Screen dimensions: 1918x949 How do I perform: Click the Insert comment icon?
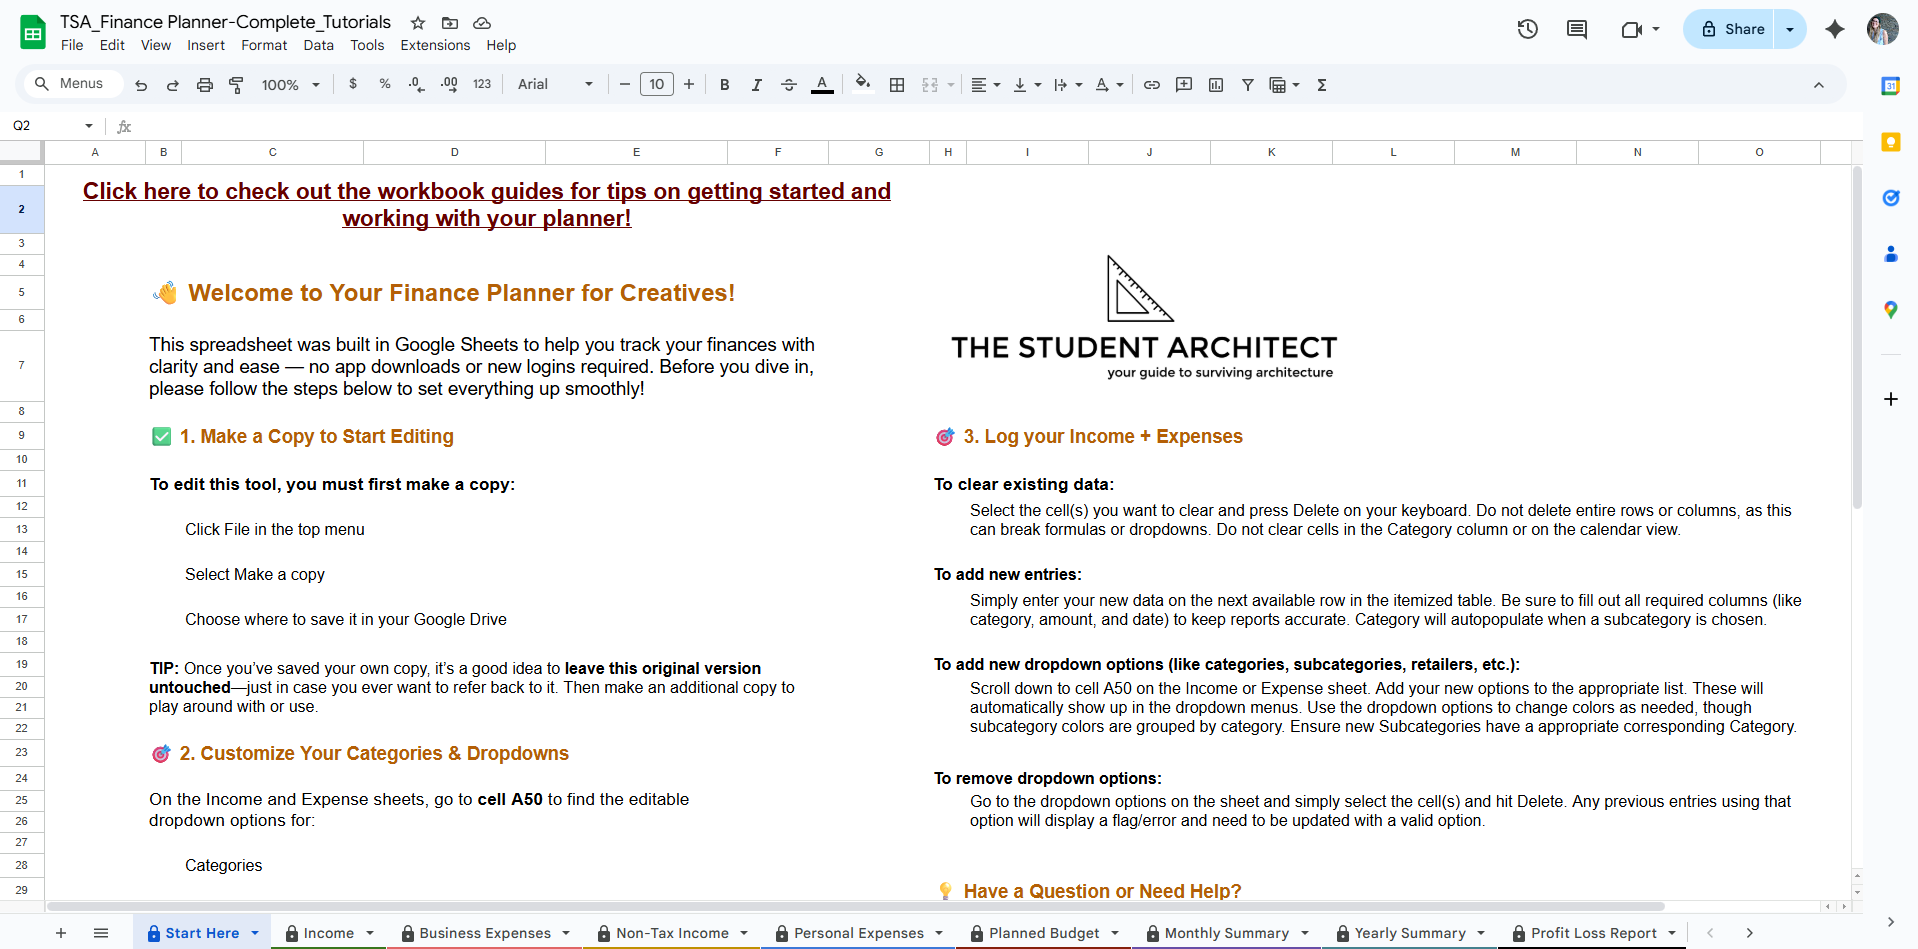coord(1184,85)
